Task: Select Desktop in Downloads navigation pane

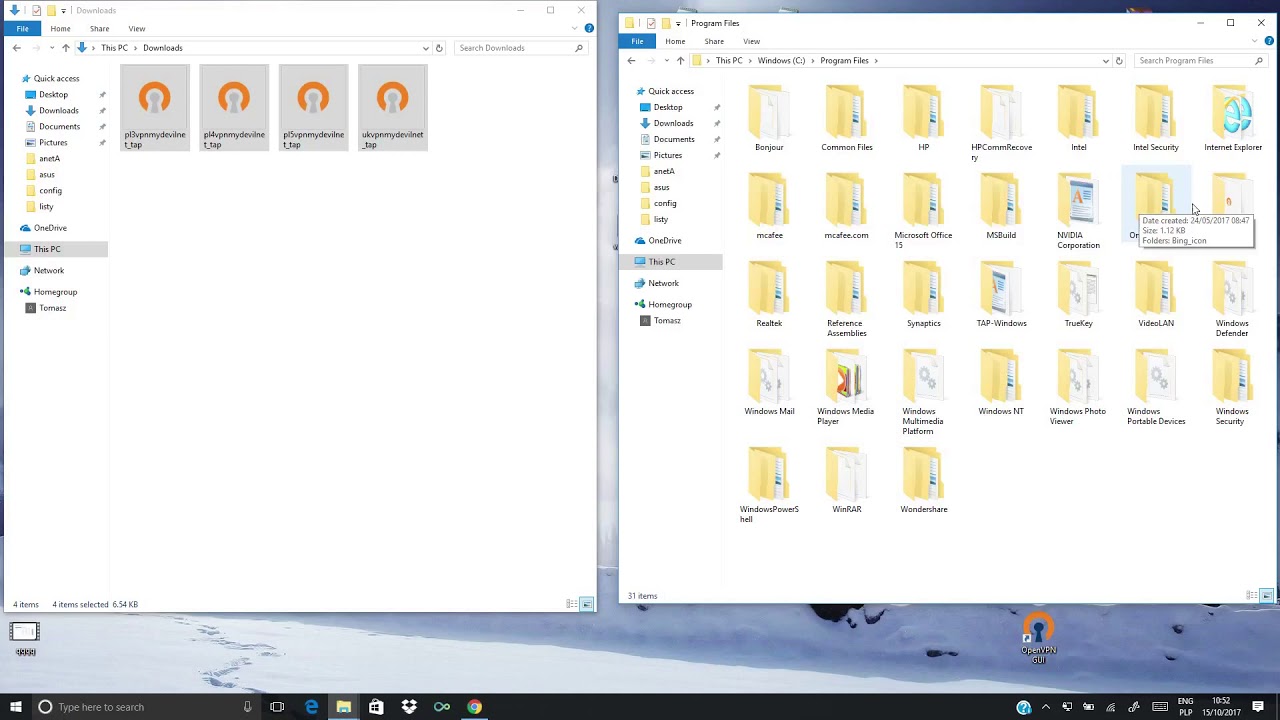Action: (53, 95)
